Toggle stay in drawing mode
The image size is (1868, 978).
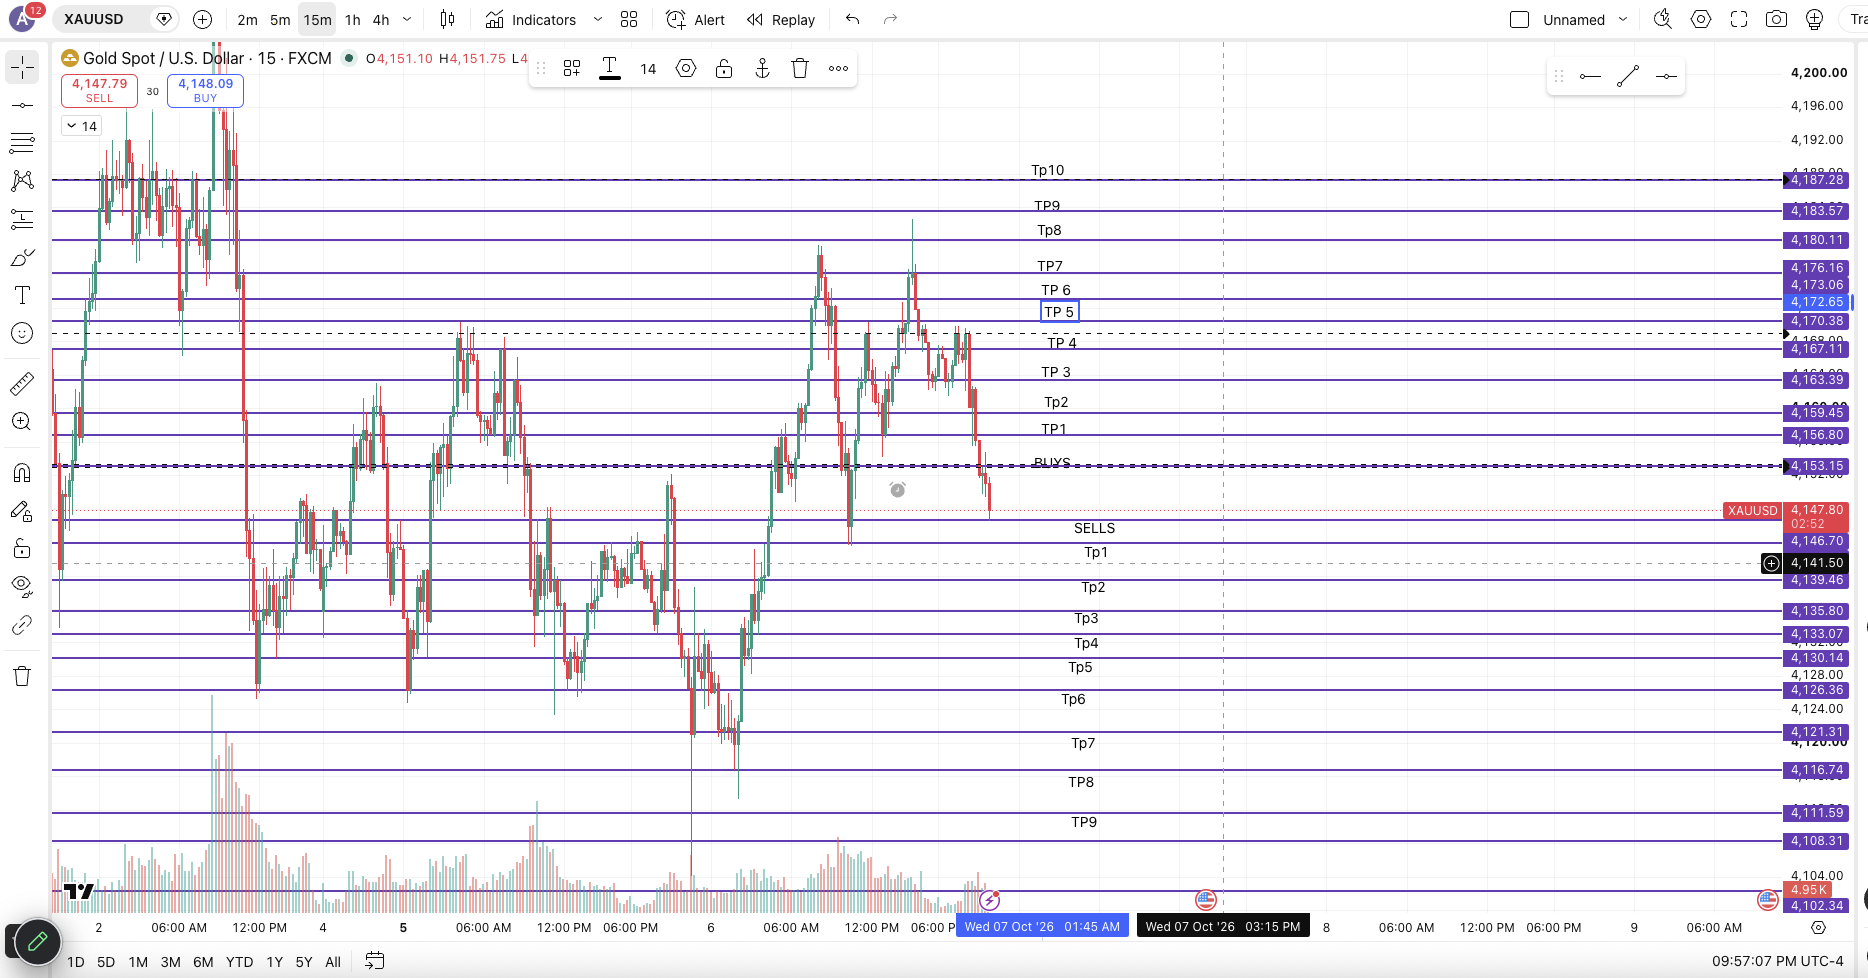22,510
